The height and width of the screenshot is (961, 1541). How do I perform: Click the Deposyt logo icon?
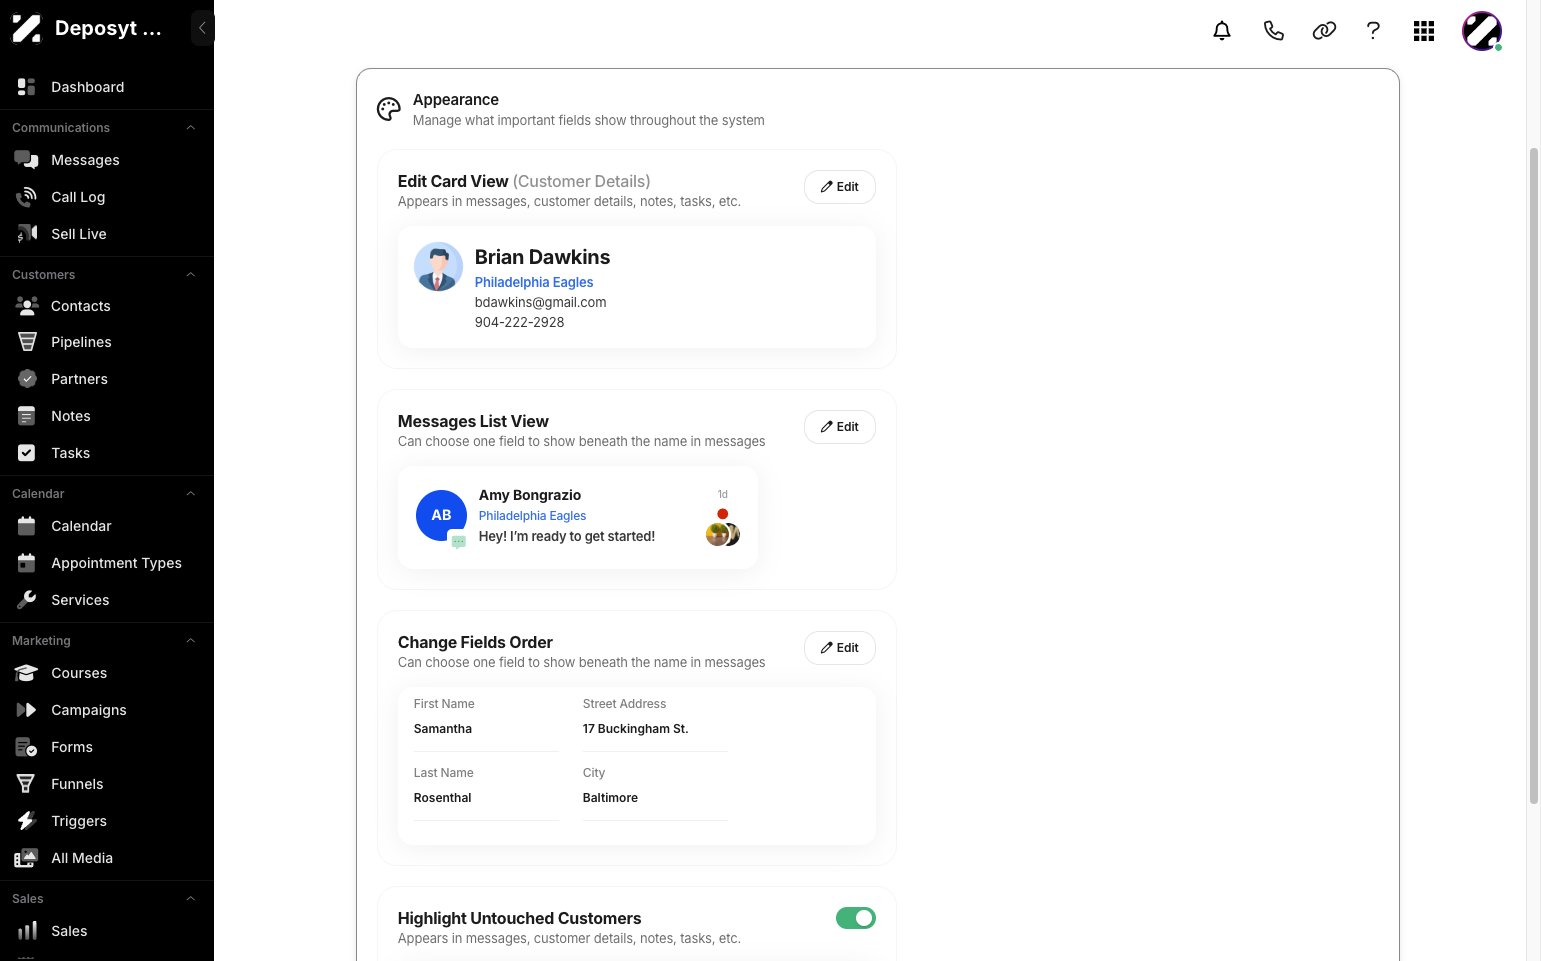pos(27,28)
